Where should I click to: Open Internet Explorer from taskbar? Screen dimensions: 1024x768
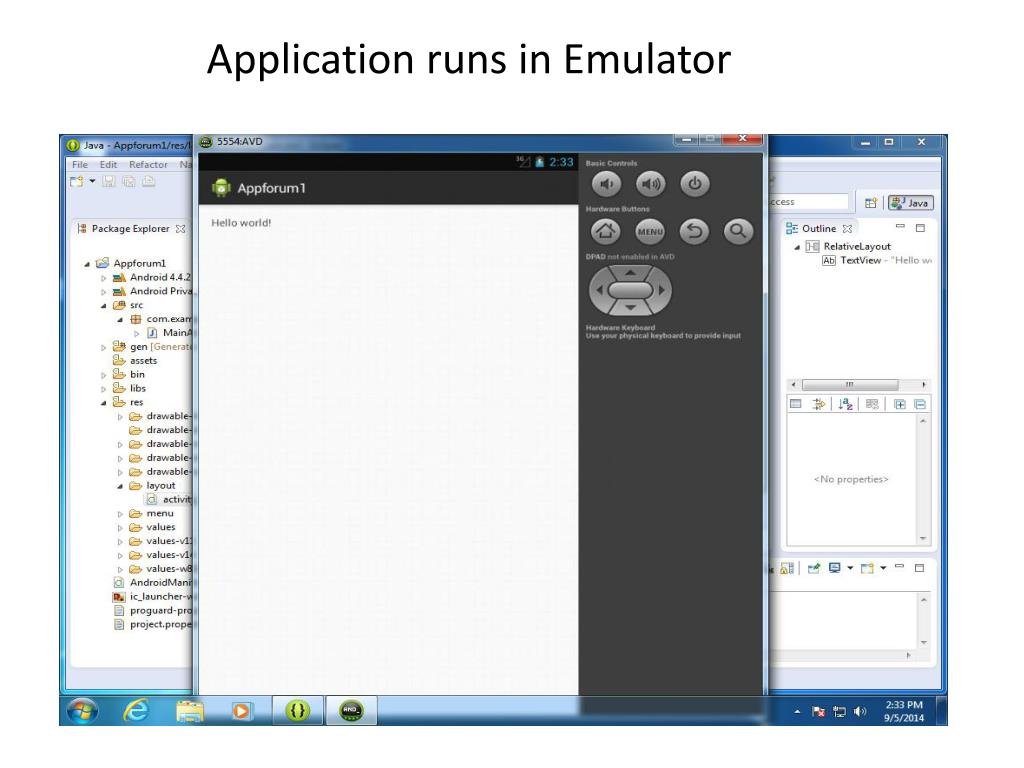[135, 711]
